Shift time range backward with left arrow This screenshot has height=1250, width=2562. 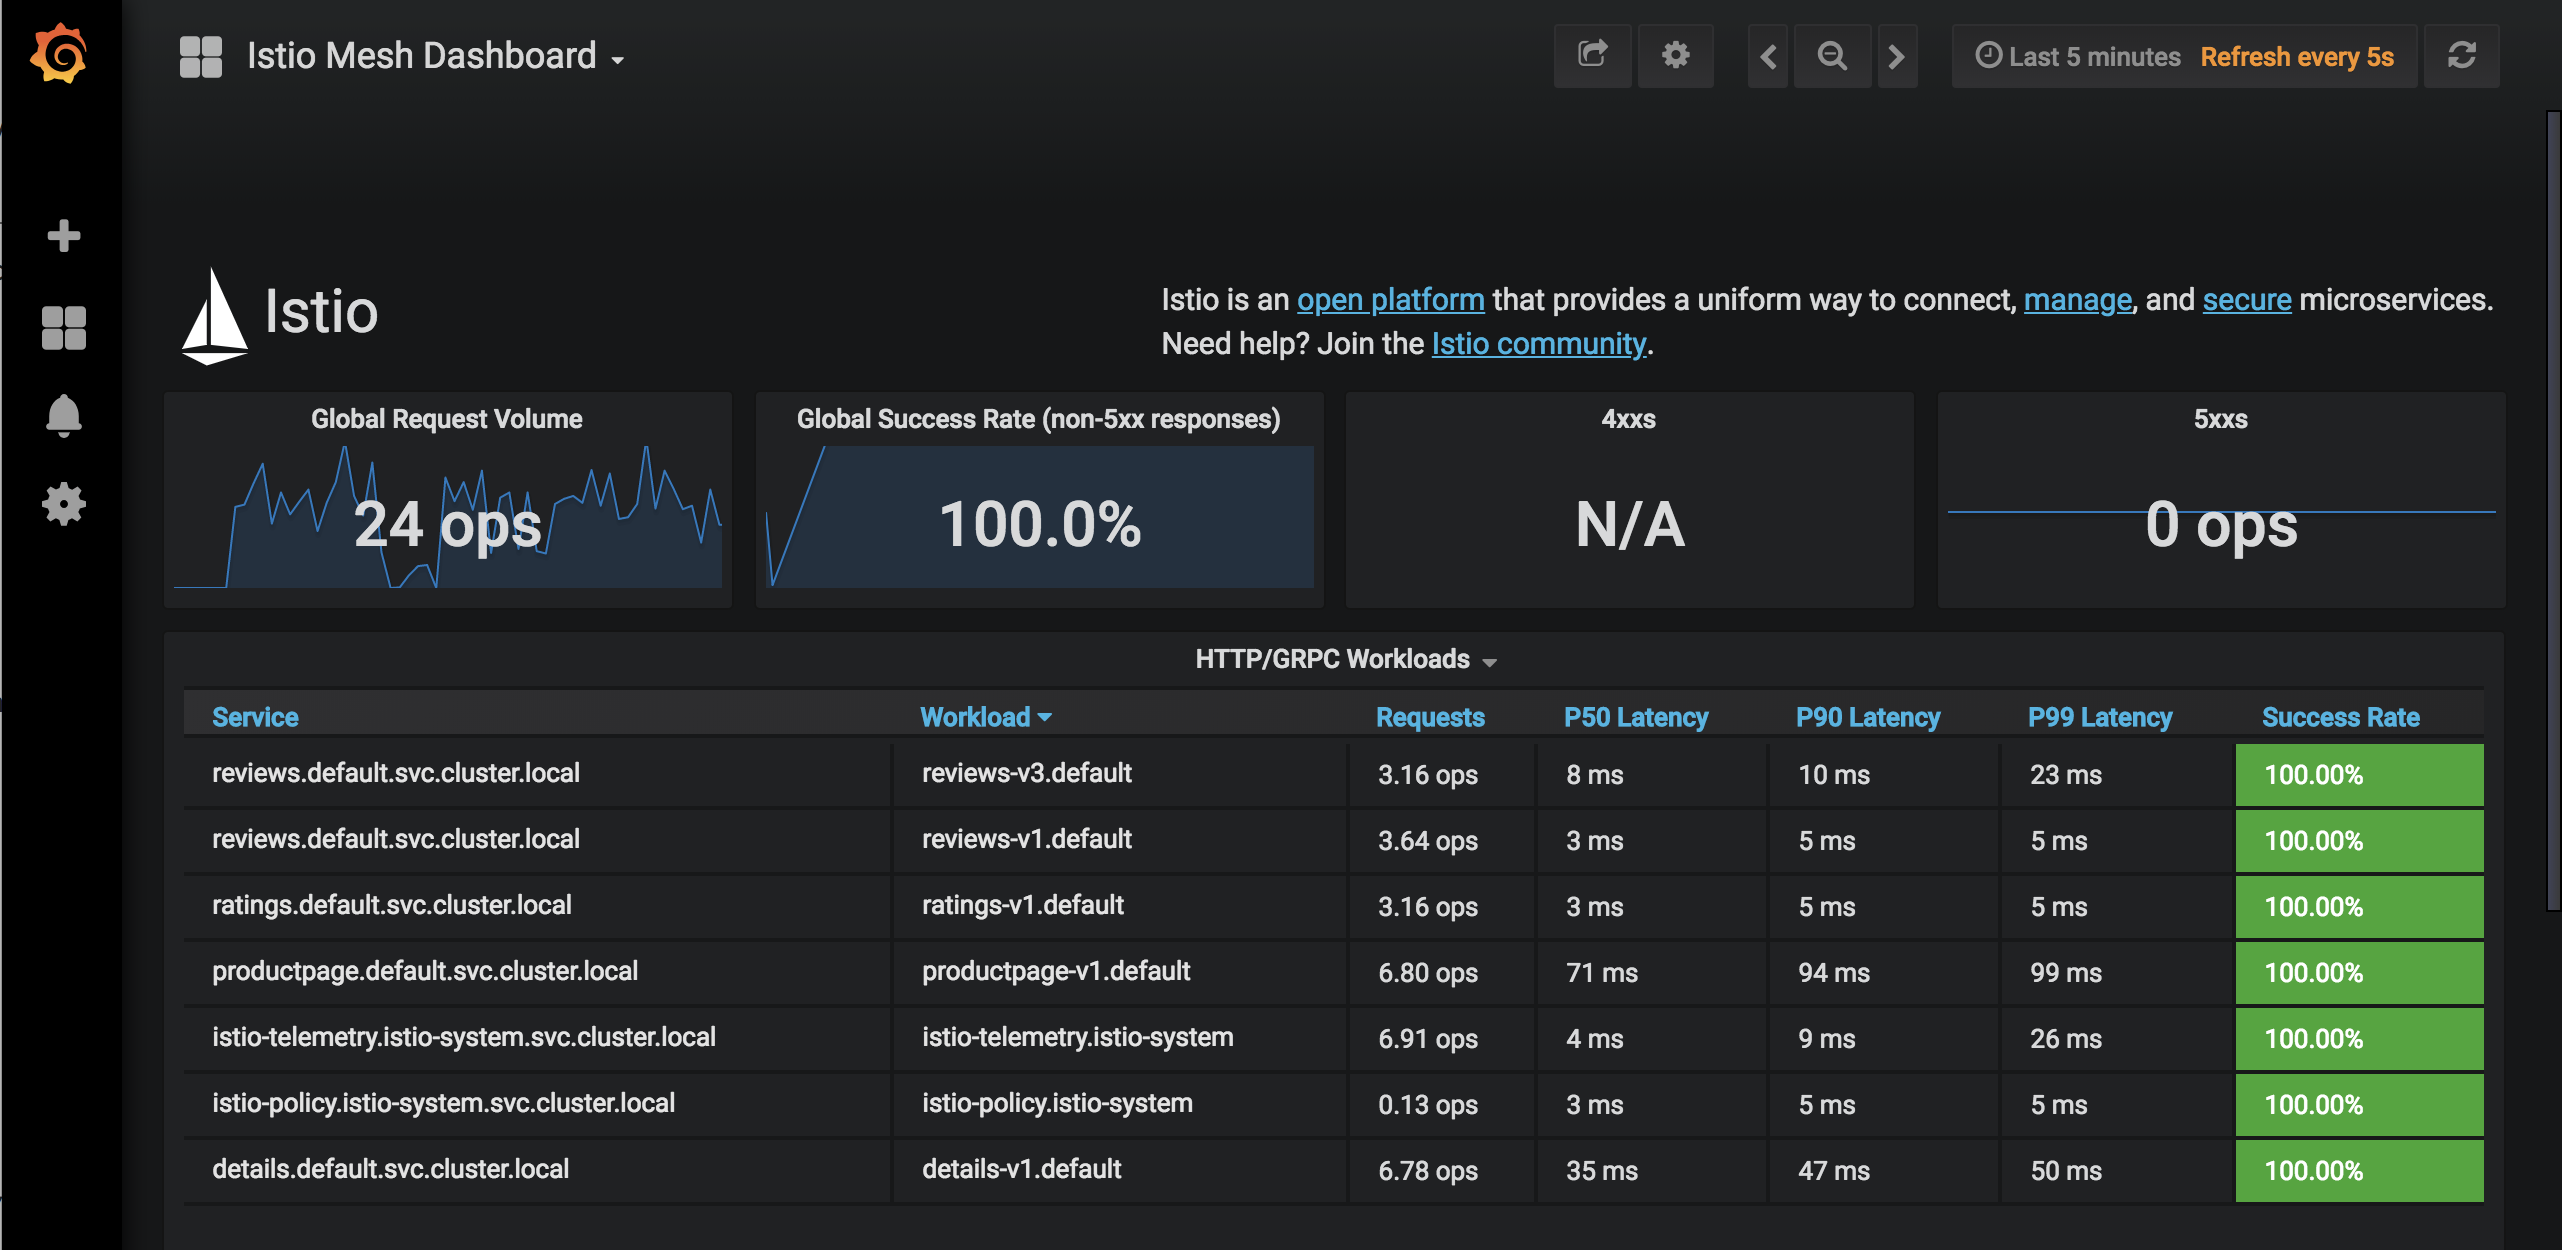pyautogui.click(x=1768, y=55)
